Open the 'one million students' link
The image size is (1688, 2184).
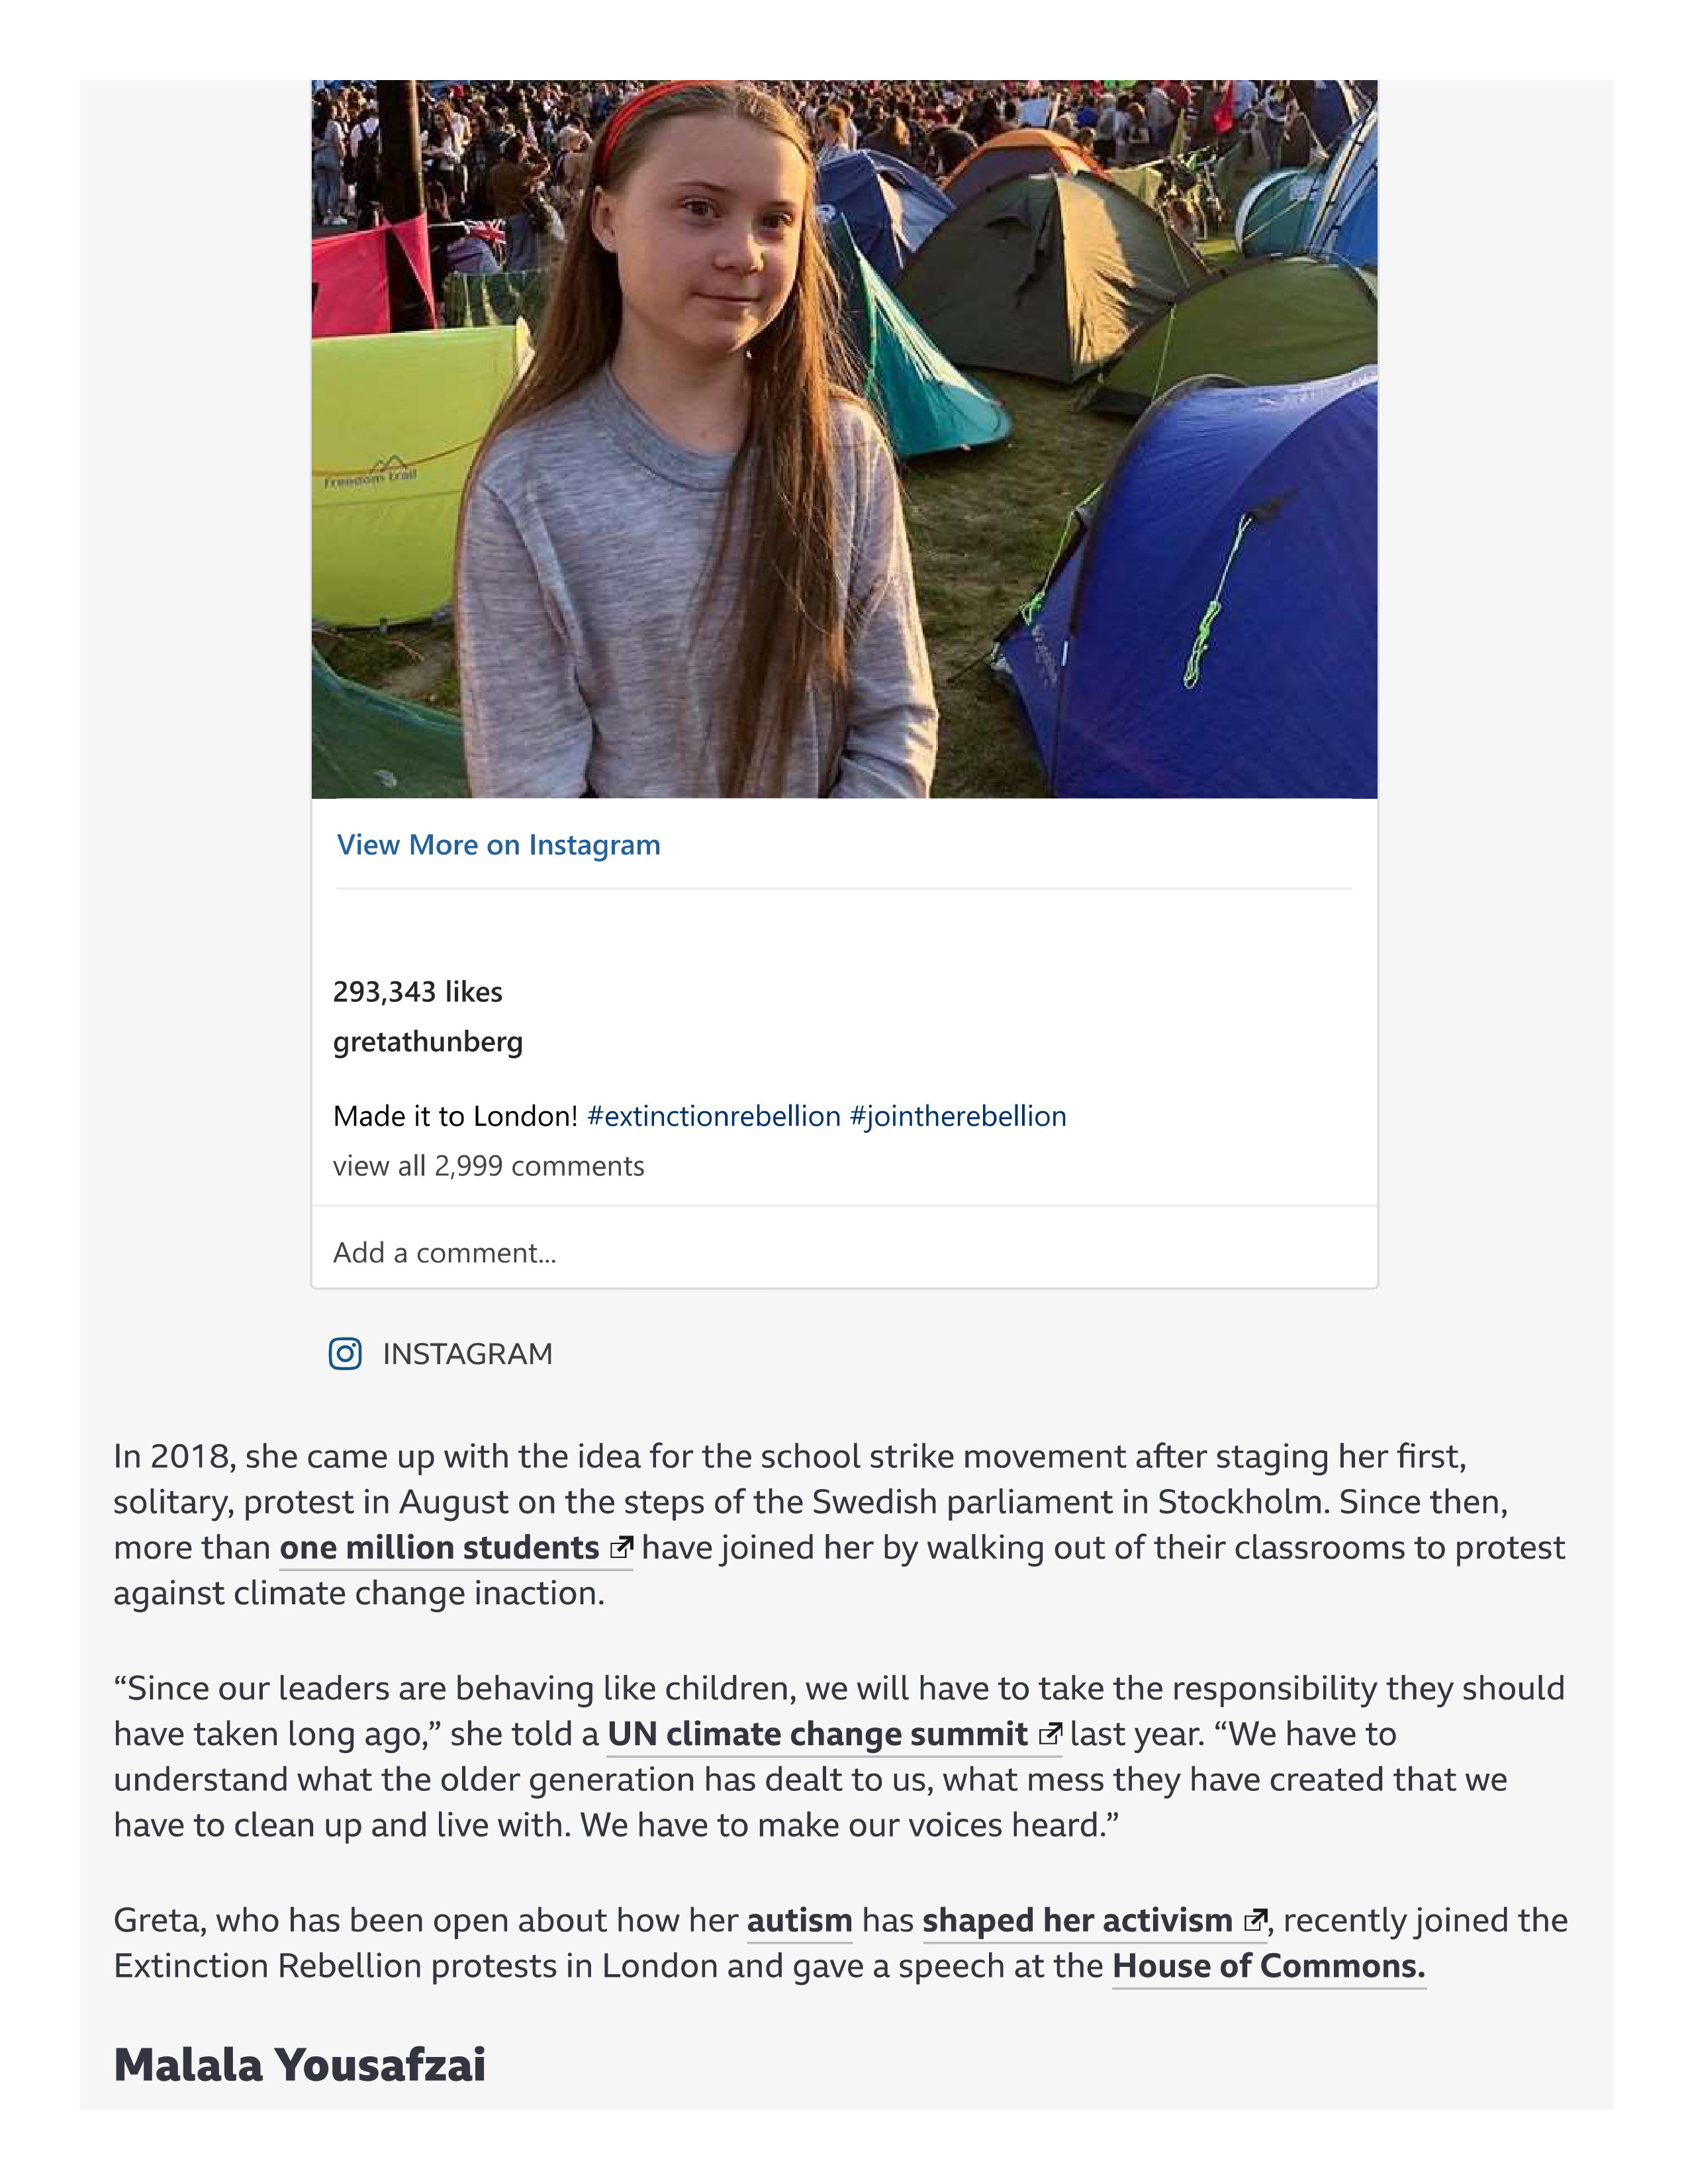coord(439,1547)
